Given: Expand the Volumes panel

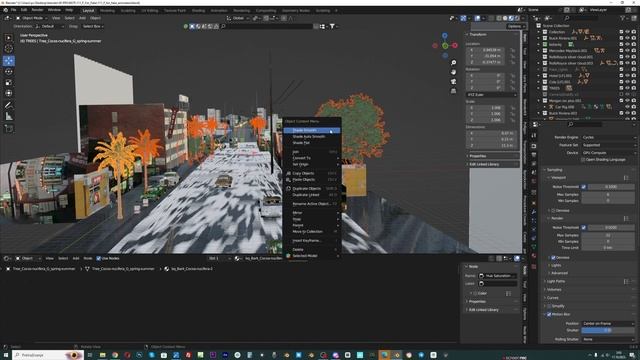Looking at the screenshot, I should [x=553, y=289].
